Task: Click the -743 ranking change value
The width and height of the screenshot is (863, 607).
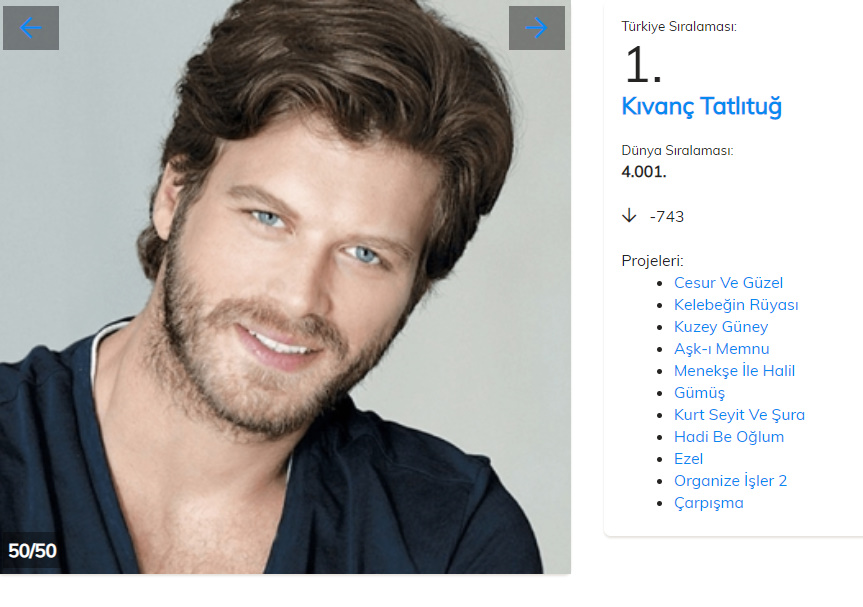Action: point(667,216)
